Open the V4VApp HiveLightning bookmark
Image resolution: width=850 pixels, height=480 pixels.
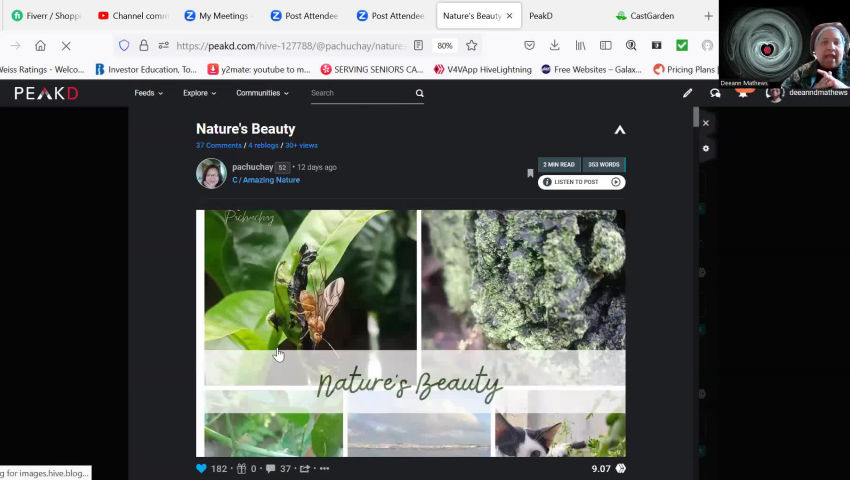coord(482,69)
